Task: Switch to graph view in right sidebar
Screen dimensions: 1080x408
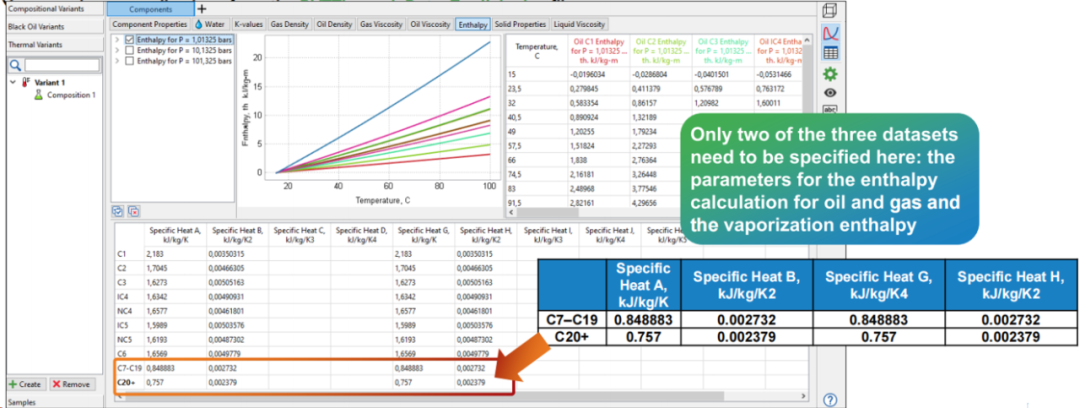Action: [x=829, y=33]
